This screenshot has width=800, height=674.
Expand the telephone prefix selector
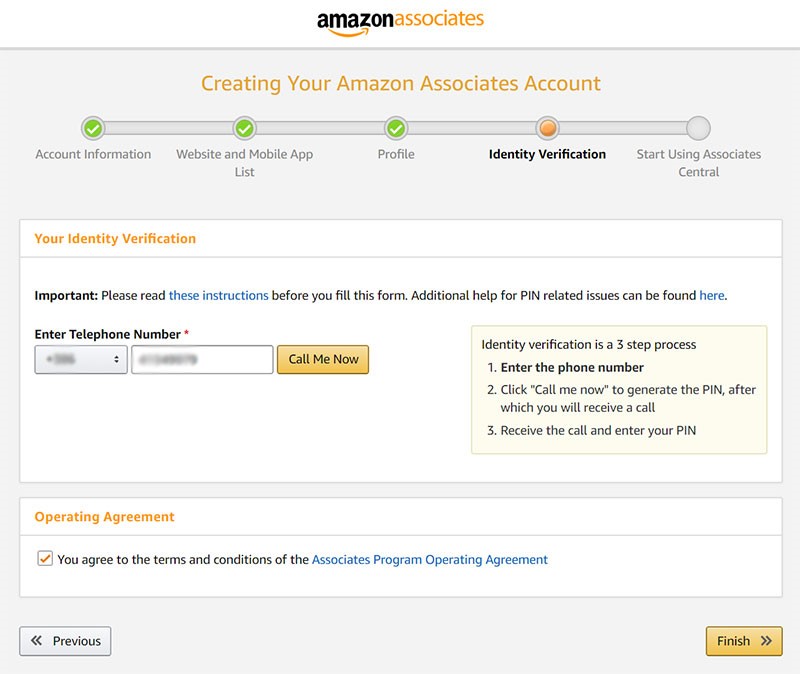coord(80,358)
